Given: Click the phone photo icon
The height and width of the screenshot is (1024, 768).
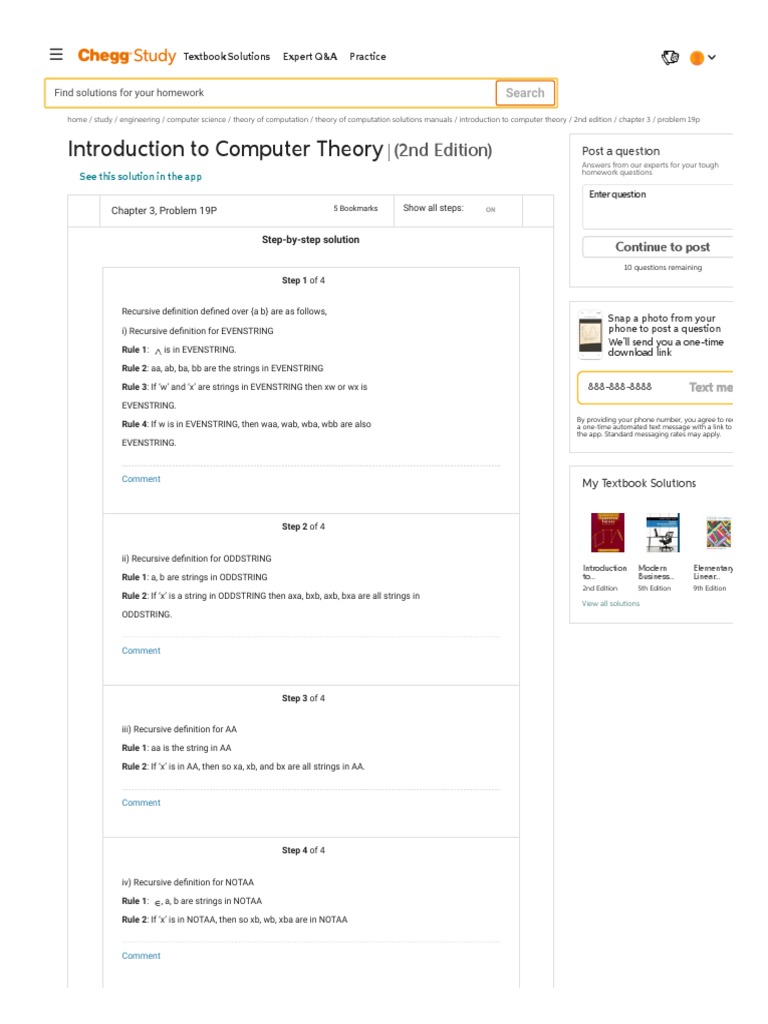Looking at the screenshot, I should (x=590, y=335).
